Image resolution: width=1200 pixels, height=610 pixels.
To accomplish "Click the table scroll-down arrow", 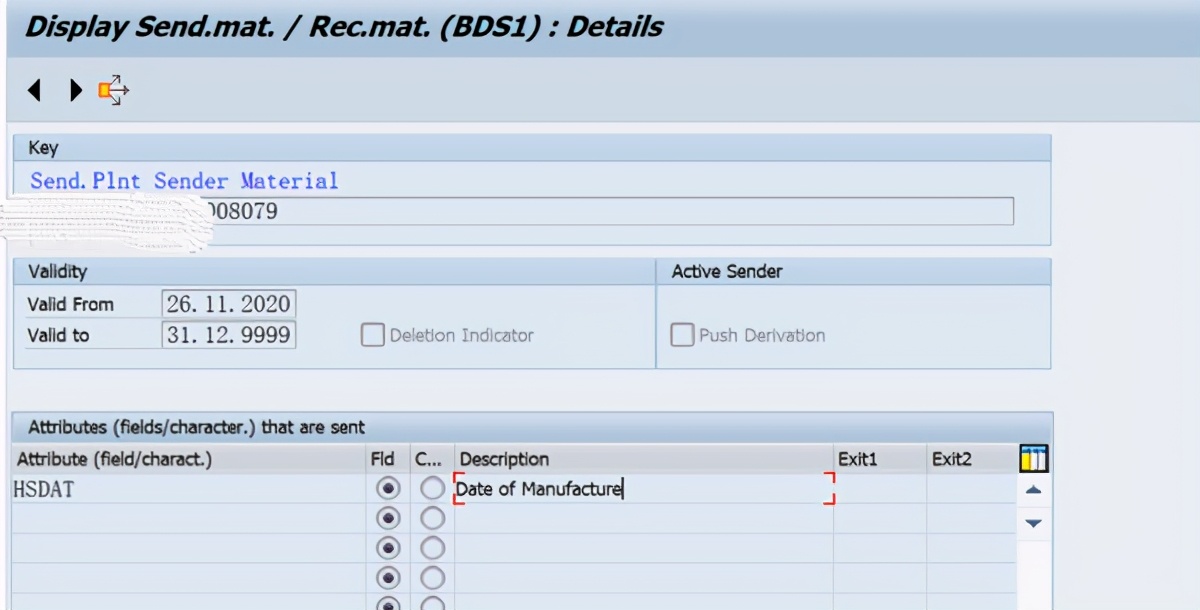I will (1034, 523).
